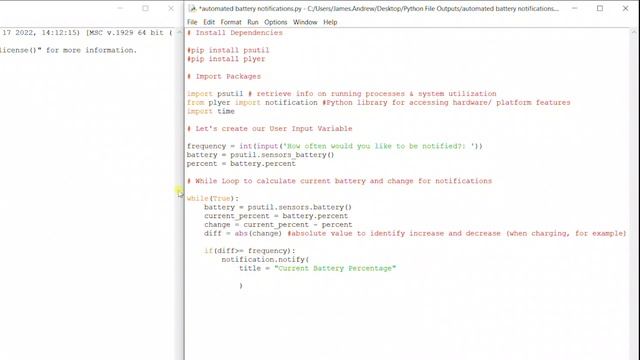Click the '# Install Dependencies' comment line
Image resolution: width=640 pixels, height=360 pixels.
(235, 33)
